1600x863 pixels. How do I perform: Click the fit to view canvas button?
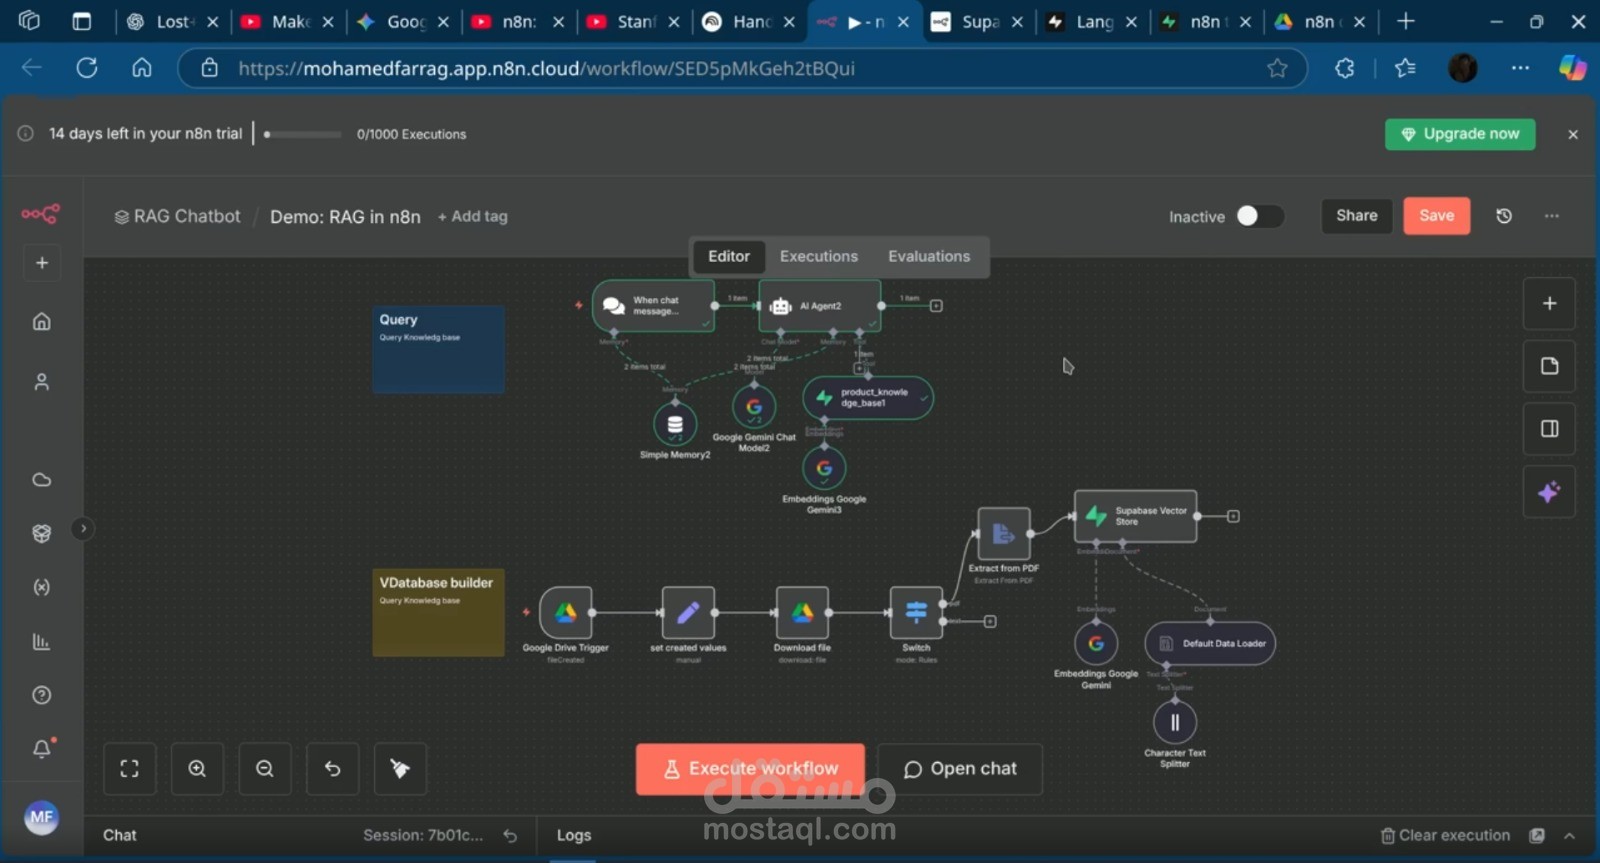pyautogui.click(x=130, y=769)
